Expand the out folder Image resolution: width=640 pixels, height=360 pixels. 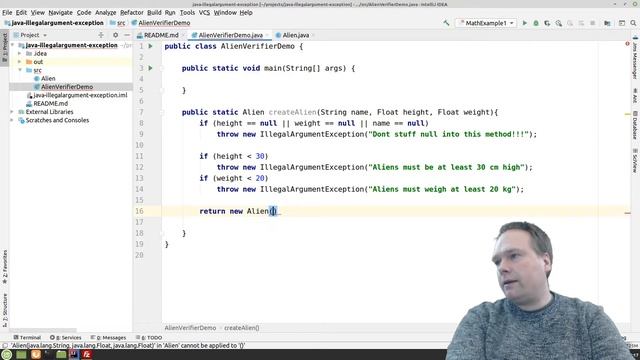coord(20,62)
